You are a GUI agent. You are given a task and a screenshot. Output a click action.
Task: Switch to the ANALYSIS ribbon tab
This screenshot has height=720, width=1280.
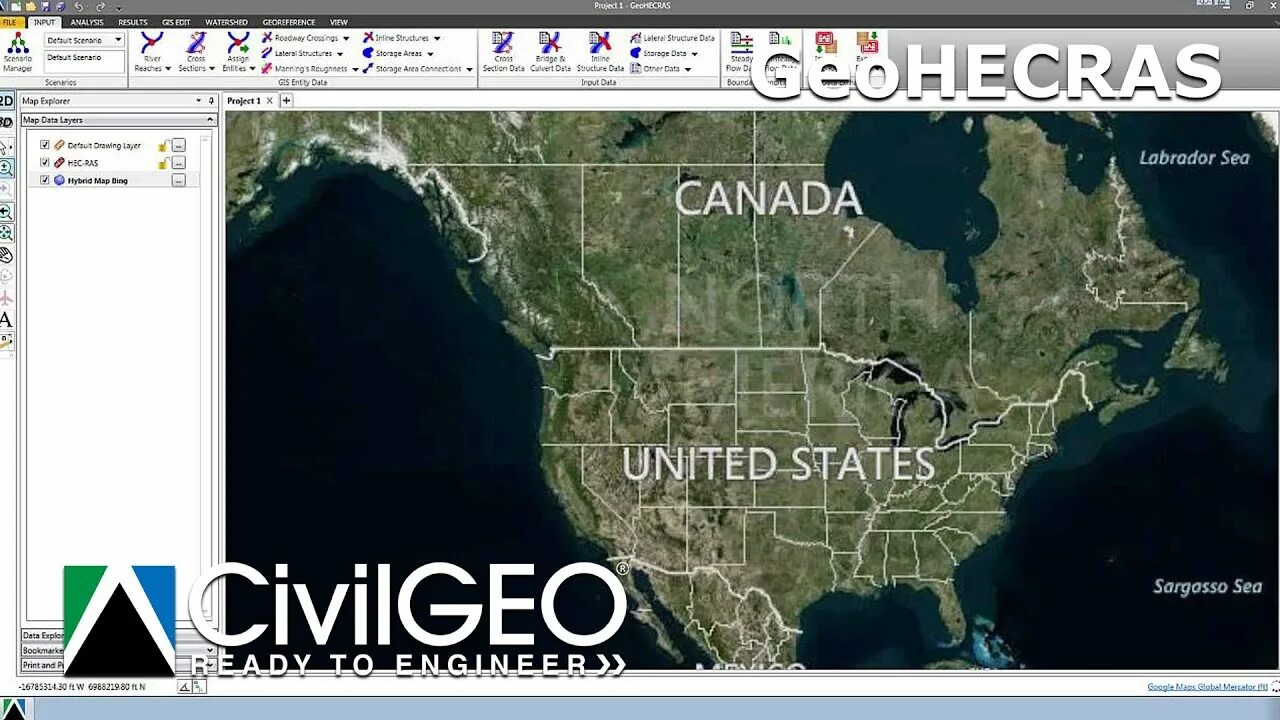[x=86, y=22]
